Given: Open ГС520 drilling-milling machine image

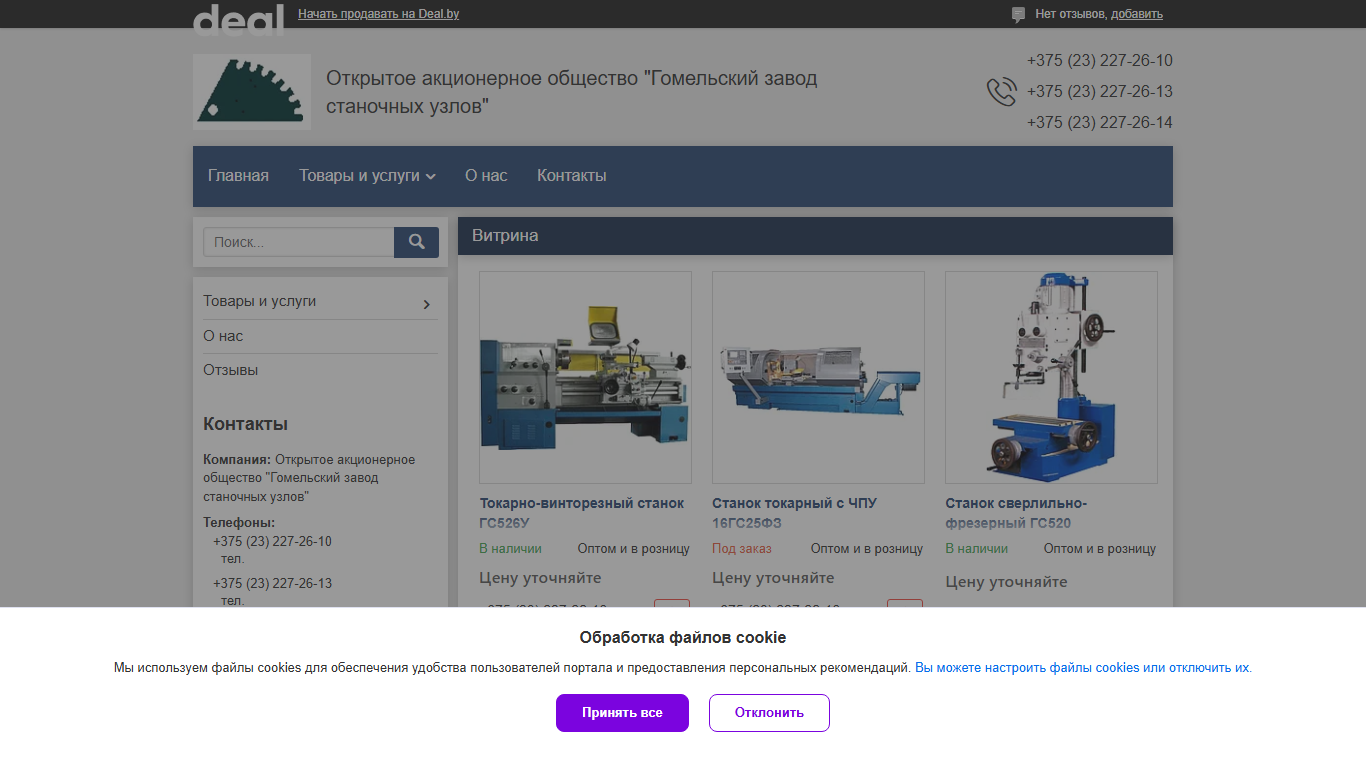Looking at the screenshot, I should 1051,378.
